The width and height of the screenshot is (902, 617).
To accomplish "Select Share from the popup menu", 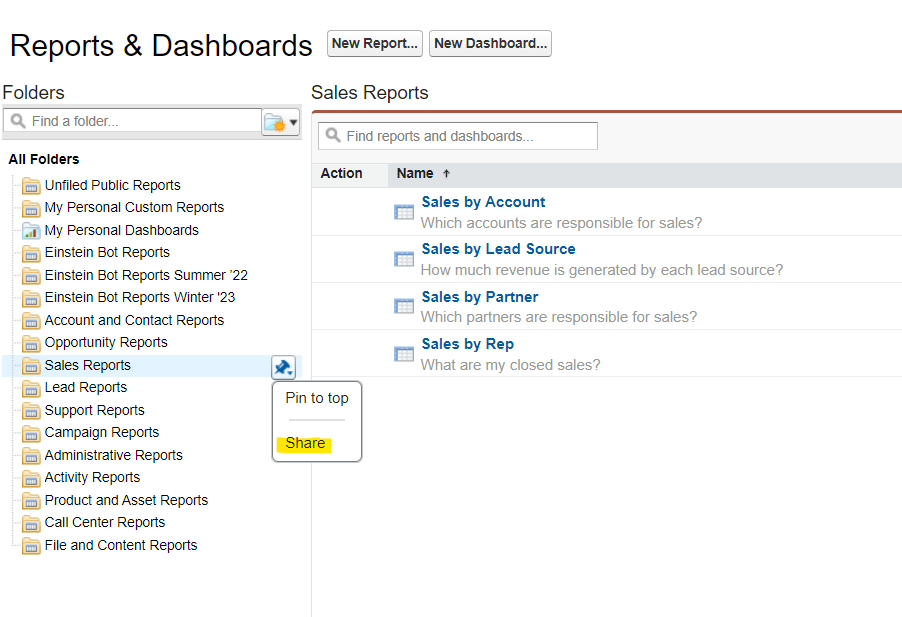I will (305, 443).
